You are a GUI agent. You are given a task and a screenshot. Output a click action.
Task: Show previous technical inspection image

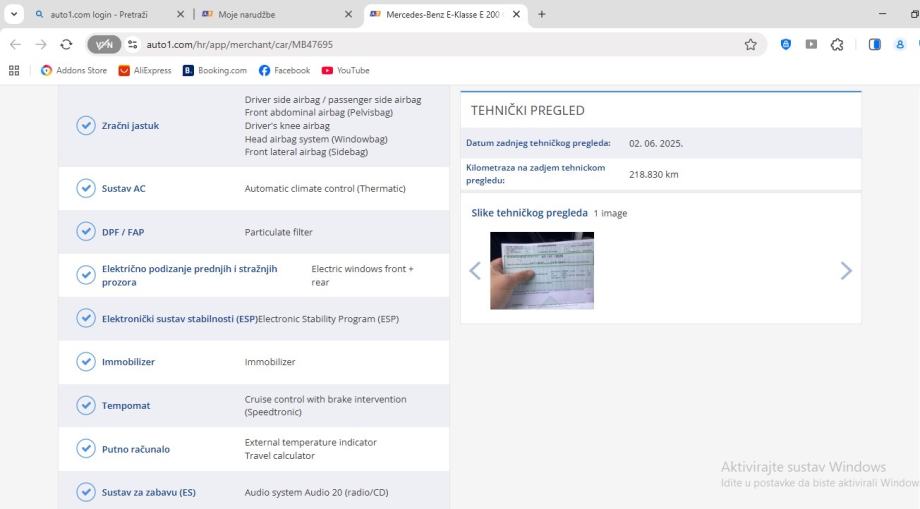click(475, 270)
